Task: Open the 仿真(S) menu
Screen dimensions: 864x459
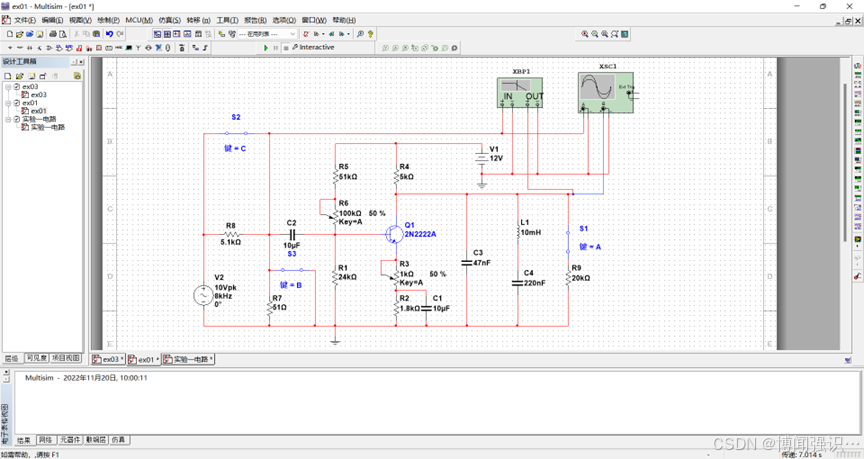Action: click(x=169, y=20)
